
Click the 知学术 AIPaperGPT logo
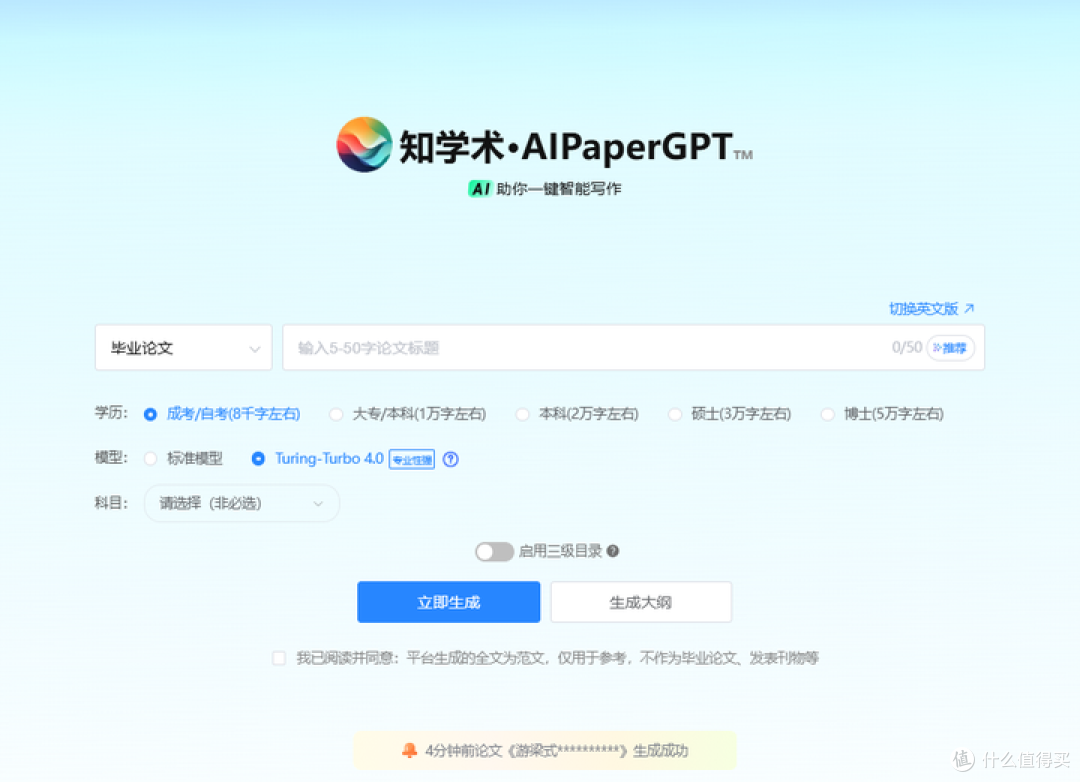[544, 145]
